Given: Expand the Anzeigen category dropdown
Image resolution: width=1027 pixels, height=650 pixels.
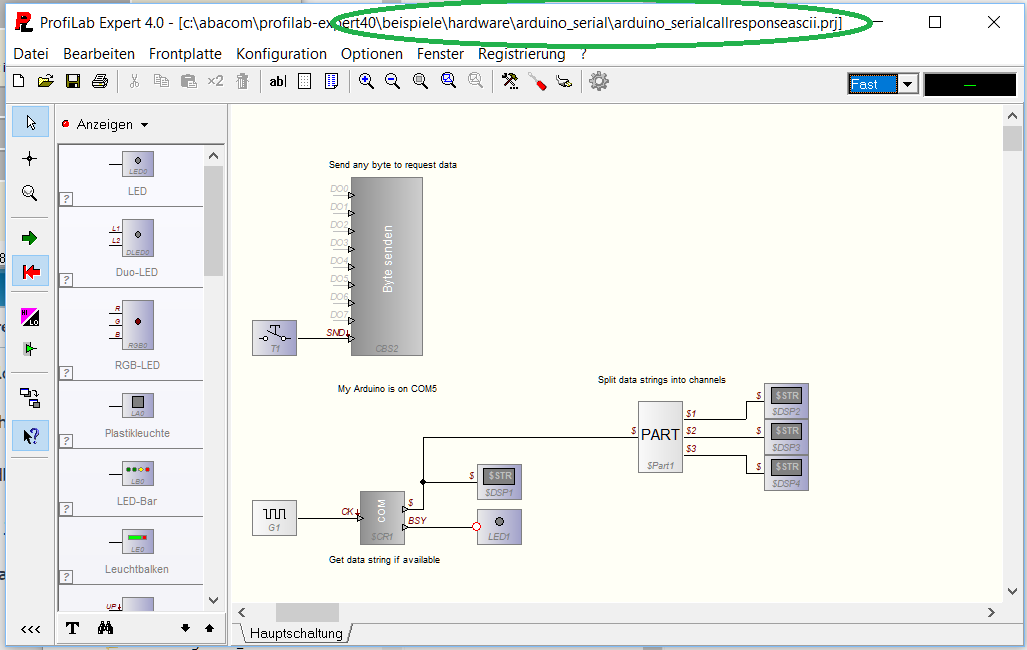Looking at the screenshot, I should point(145,124).
